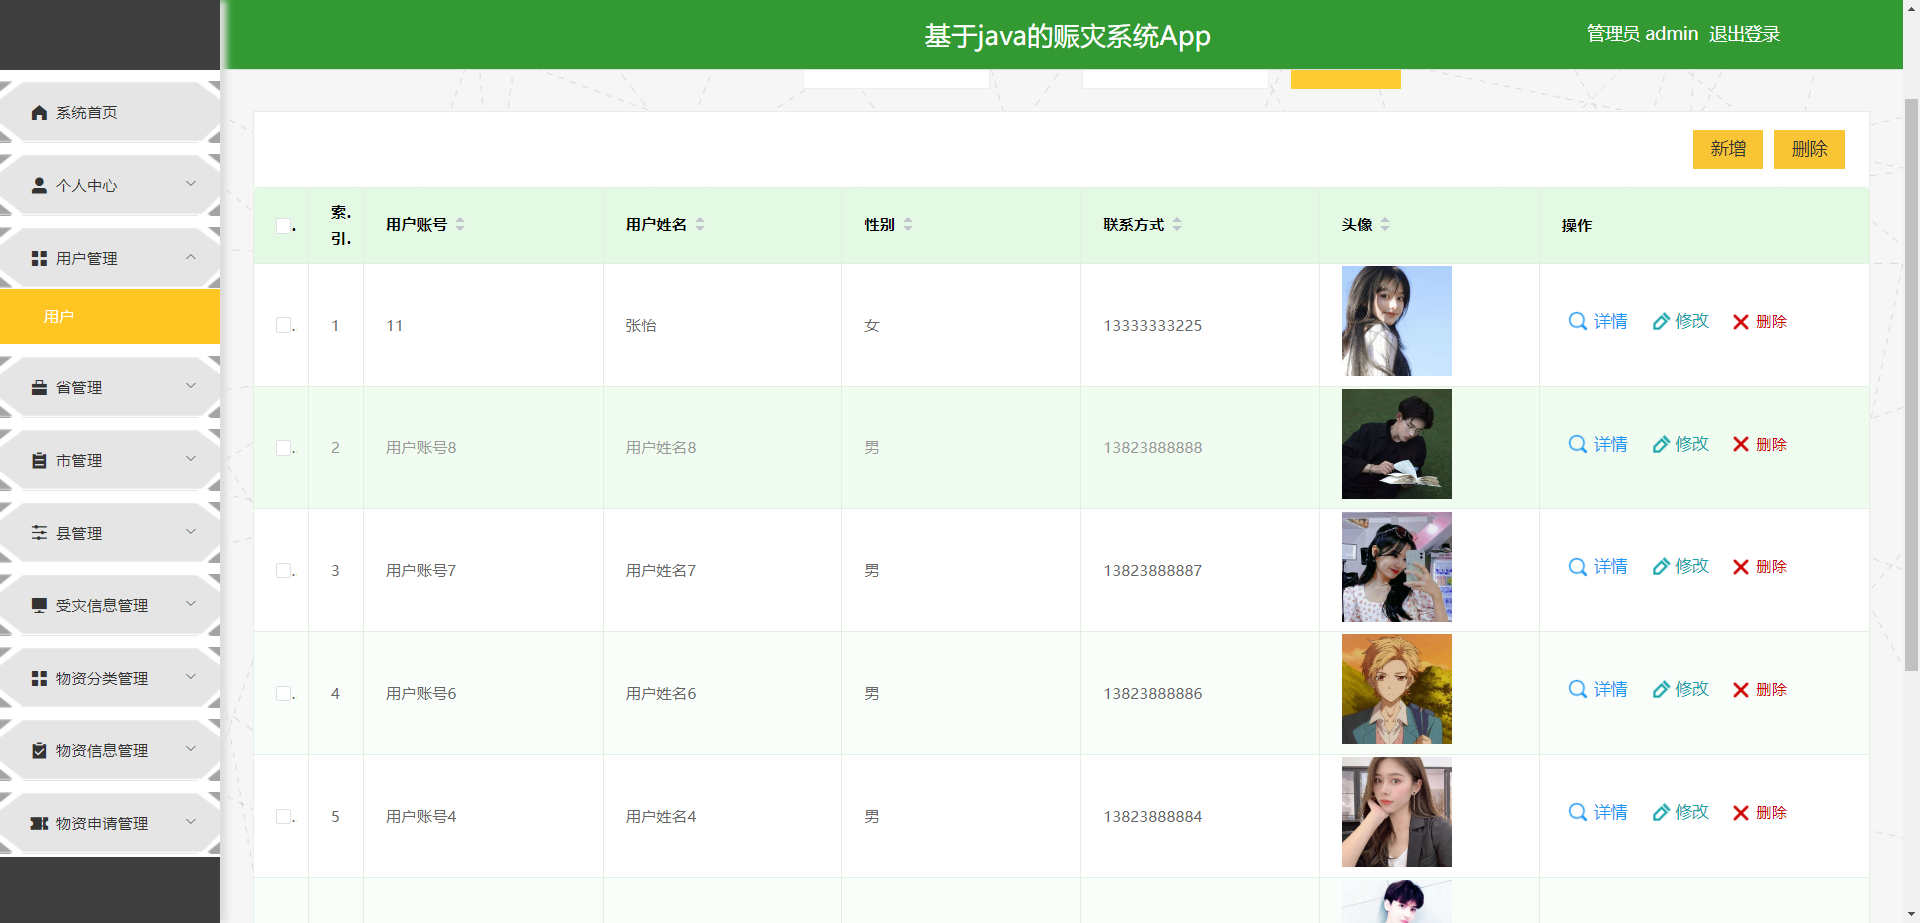Click red X icon in row 用户账号6

(1741, 690)
